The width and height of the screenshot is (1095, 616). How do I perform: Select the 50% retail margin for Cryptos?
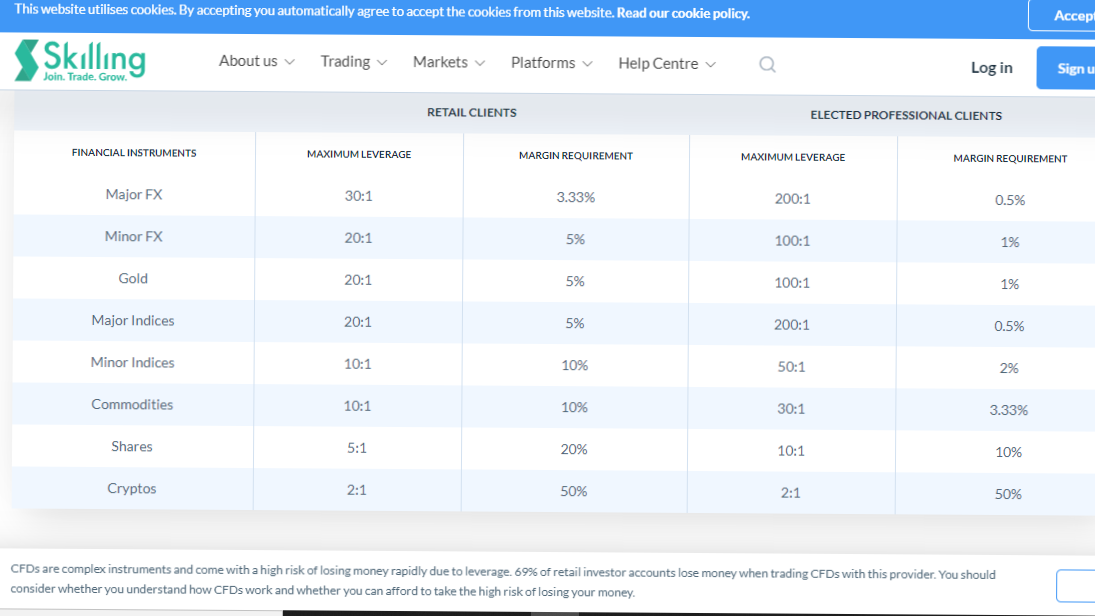coord(573,491)
